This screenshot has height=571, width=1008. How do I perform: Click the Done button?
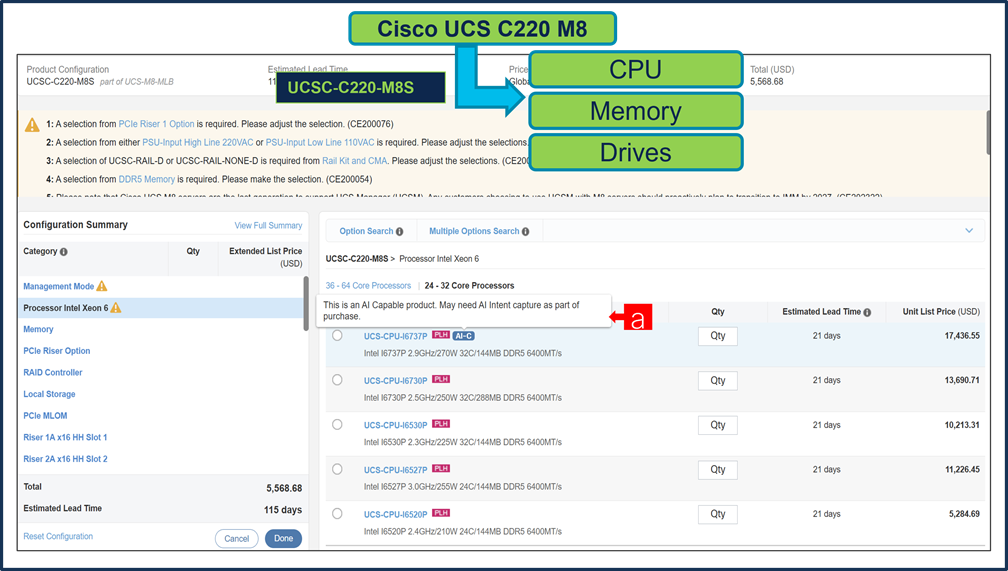284,539
